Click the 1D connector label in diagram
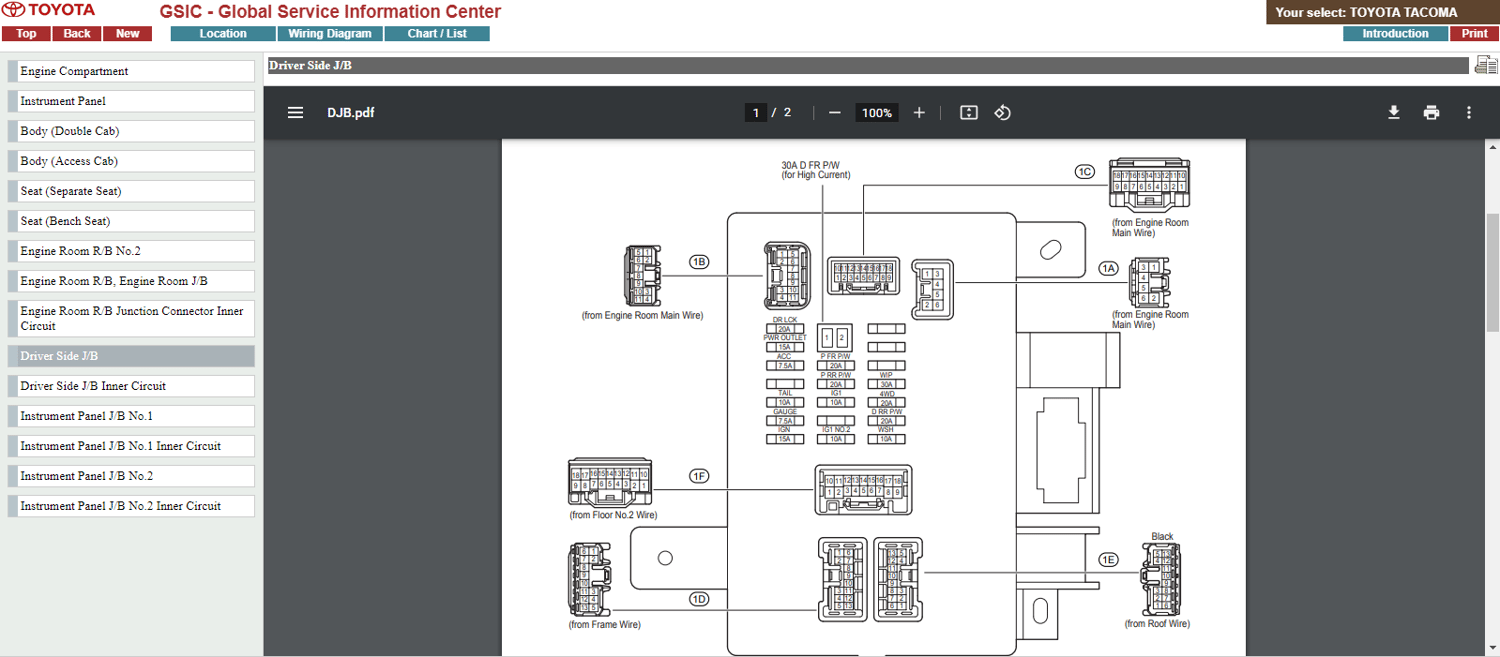Viewport: 1500px width, 657px height. pyautogui.click(x=698, y=598)
